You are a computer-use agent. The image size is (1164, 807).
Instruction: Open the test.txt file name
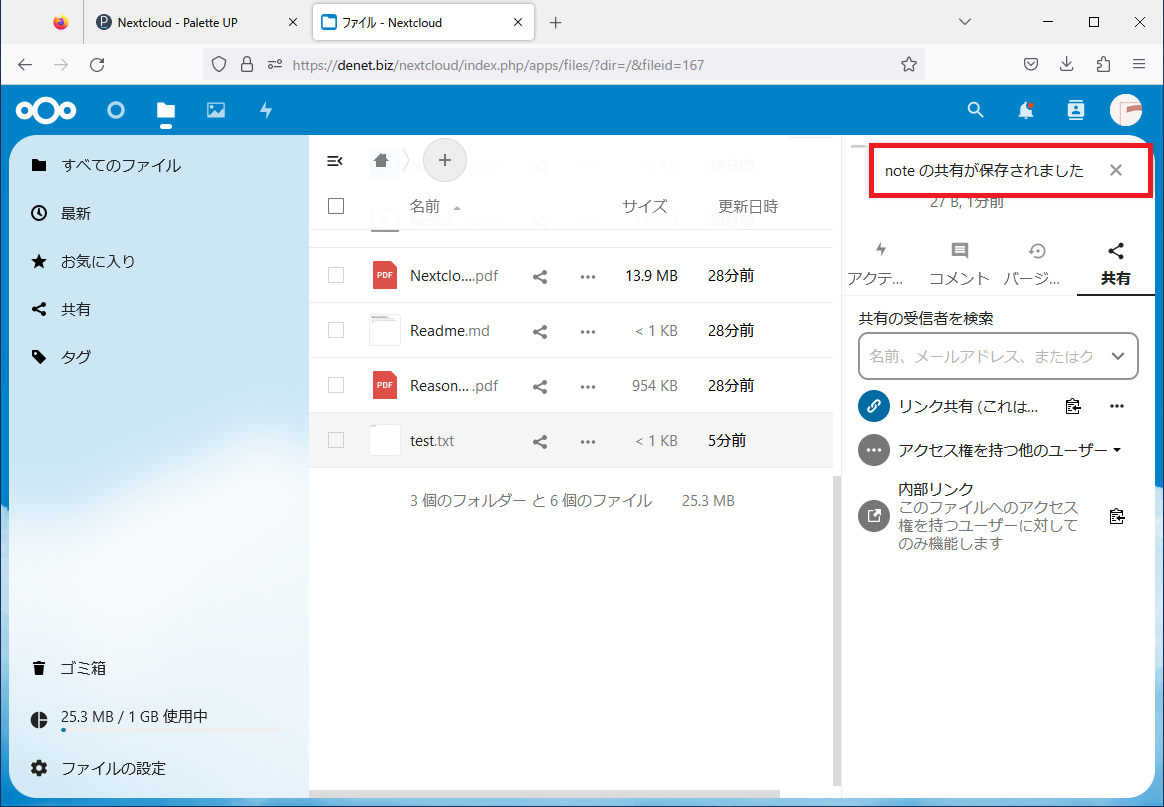(x=432, y=440)
